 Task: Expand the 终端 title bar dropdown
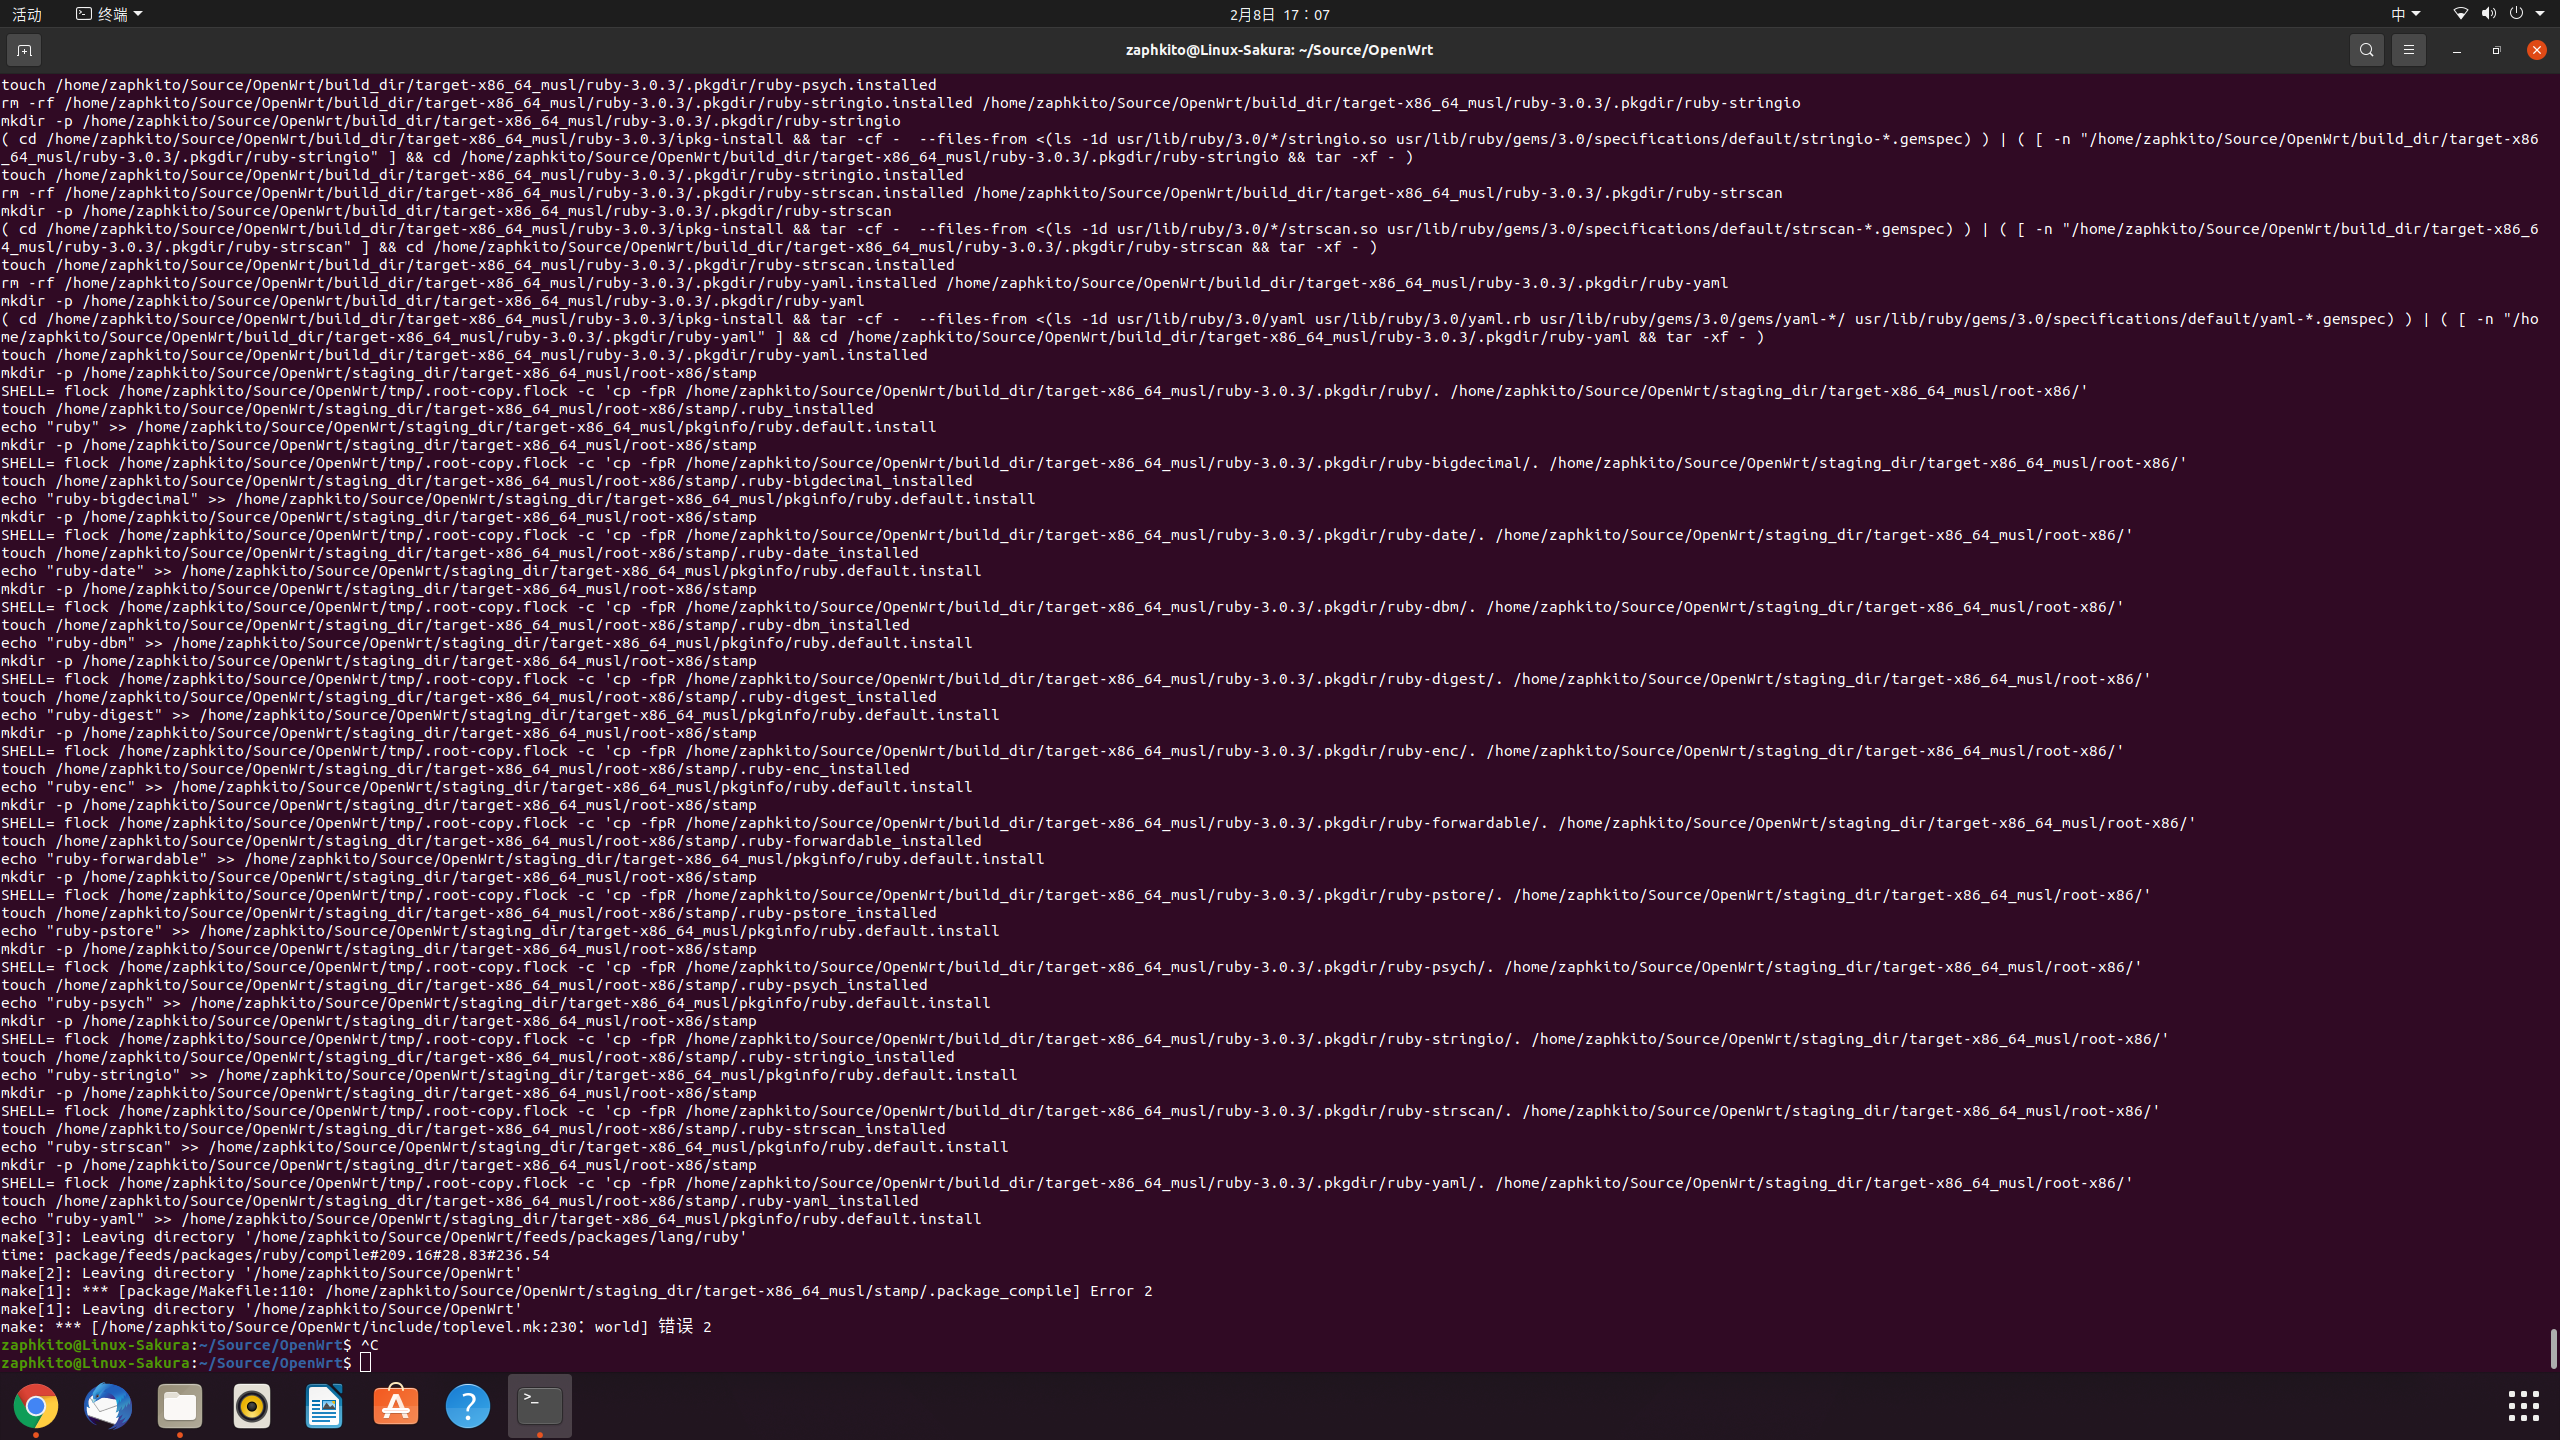[108, 13]
